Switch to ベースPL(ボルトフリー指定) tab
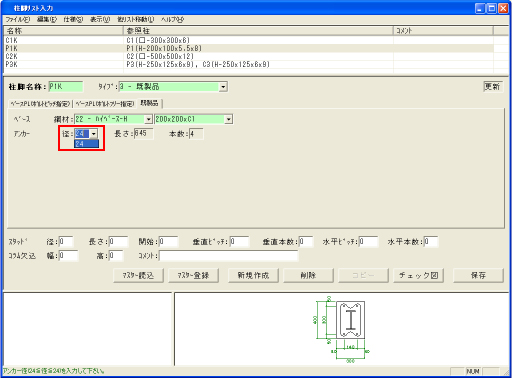The width and height of the screenshot is (512, 378). coord(105,104)
